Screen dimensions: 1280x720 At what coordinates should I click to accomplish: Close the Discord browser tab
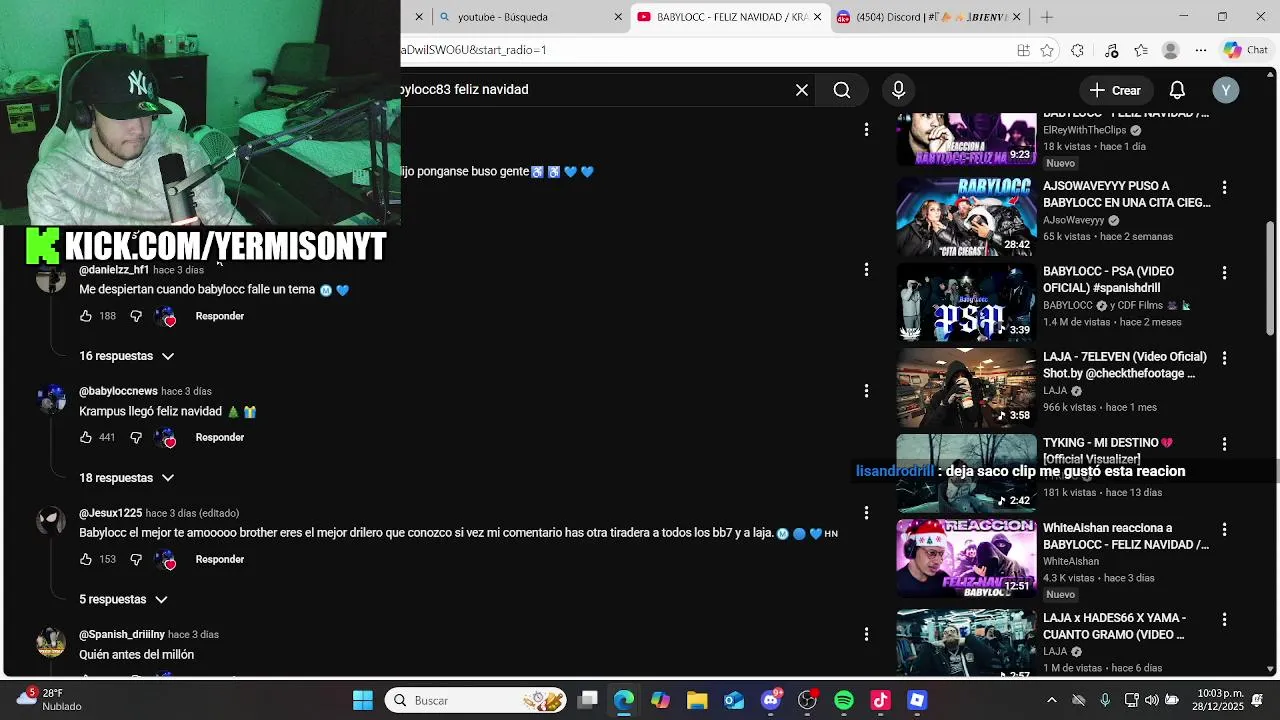coord(1017,17)
